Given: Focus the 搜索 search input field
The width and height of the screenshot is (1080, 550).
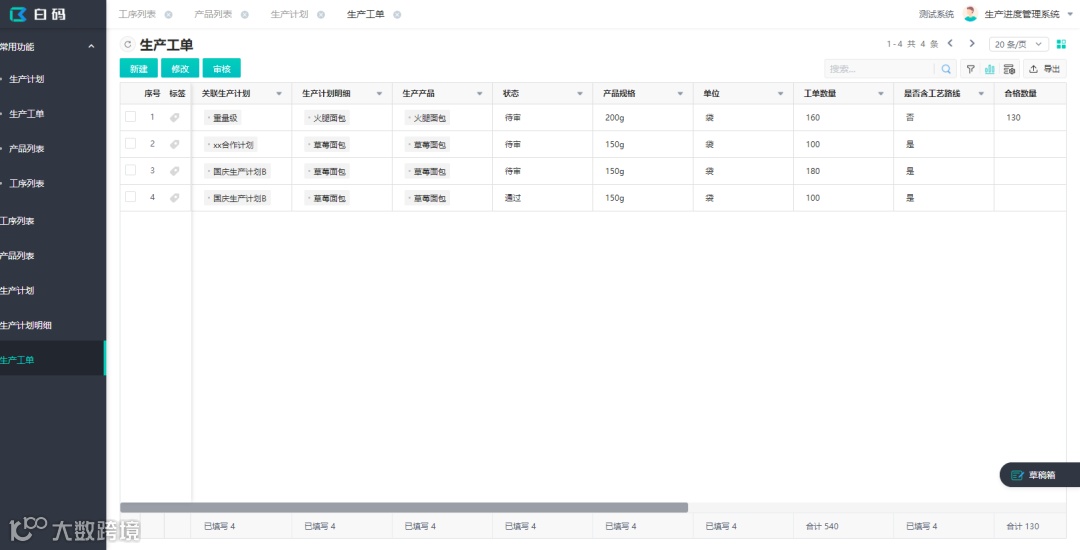Looking at the screenshot, I should click(x=880, y=69).
